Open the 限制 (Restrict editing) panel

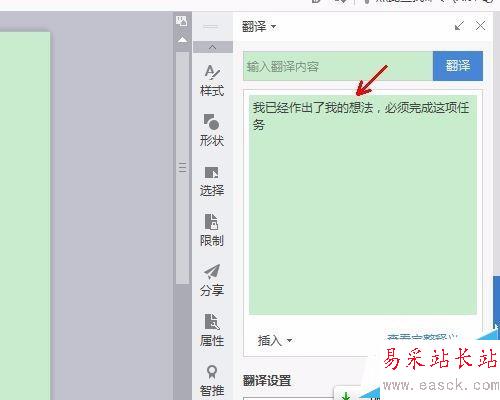tap(212, 230)
